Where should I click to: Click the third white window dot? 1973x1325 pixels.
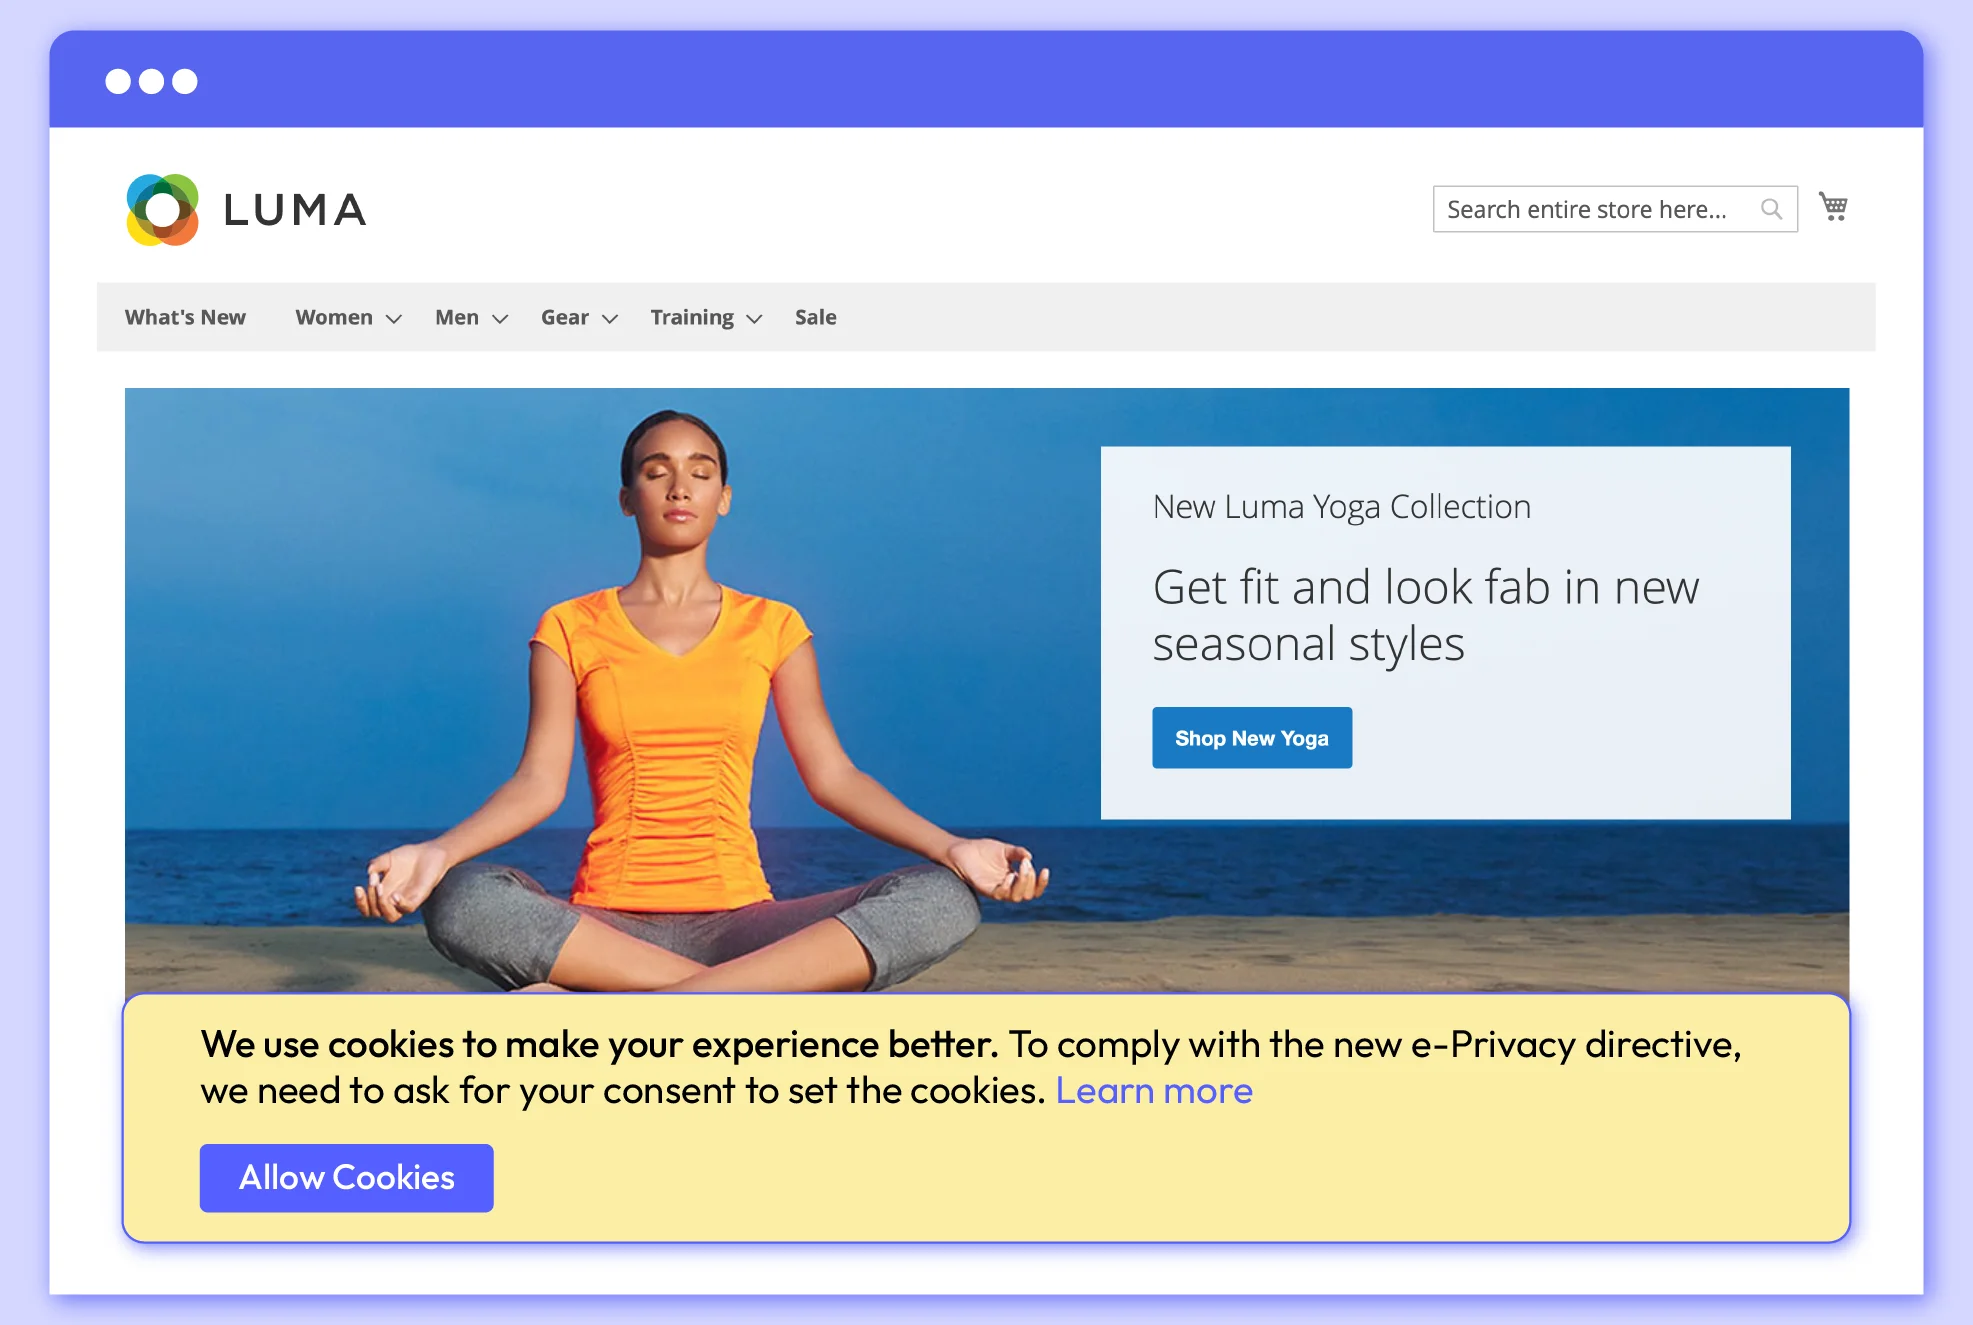coord(185,81)
